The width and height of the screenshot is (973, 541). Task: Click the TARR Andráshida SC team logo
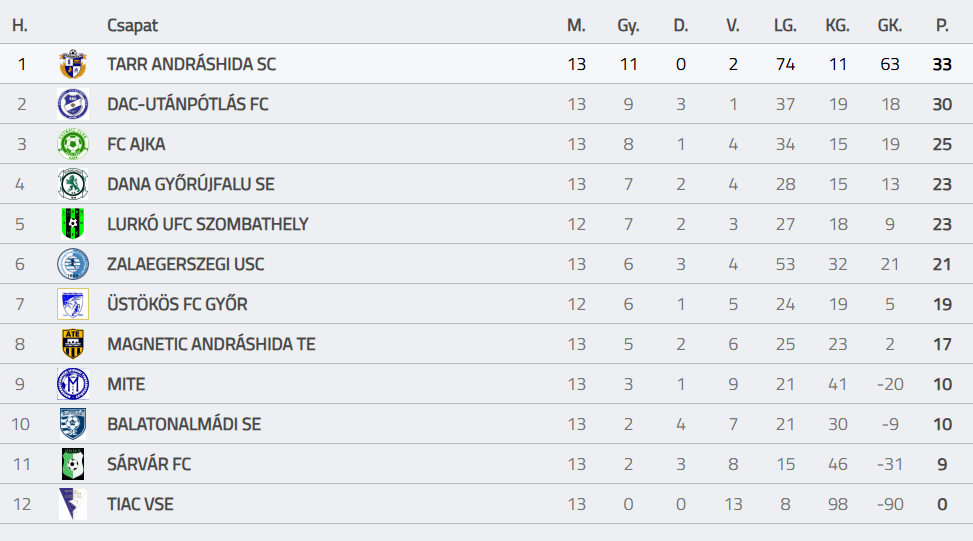point(72,64)
